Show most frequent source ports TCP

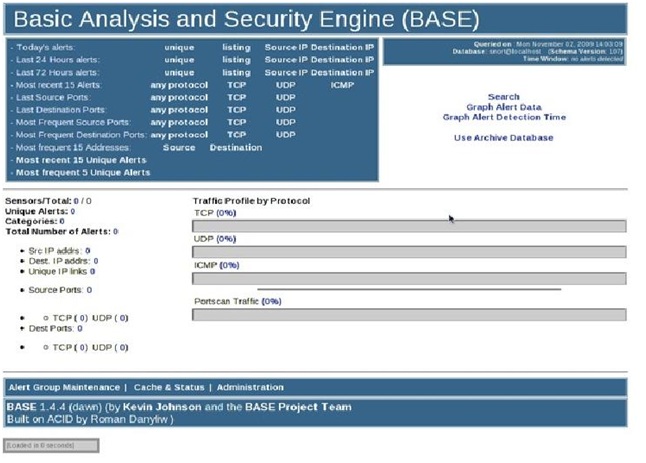pos(236,122)
